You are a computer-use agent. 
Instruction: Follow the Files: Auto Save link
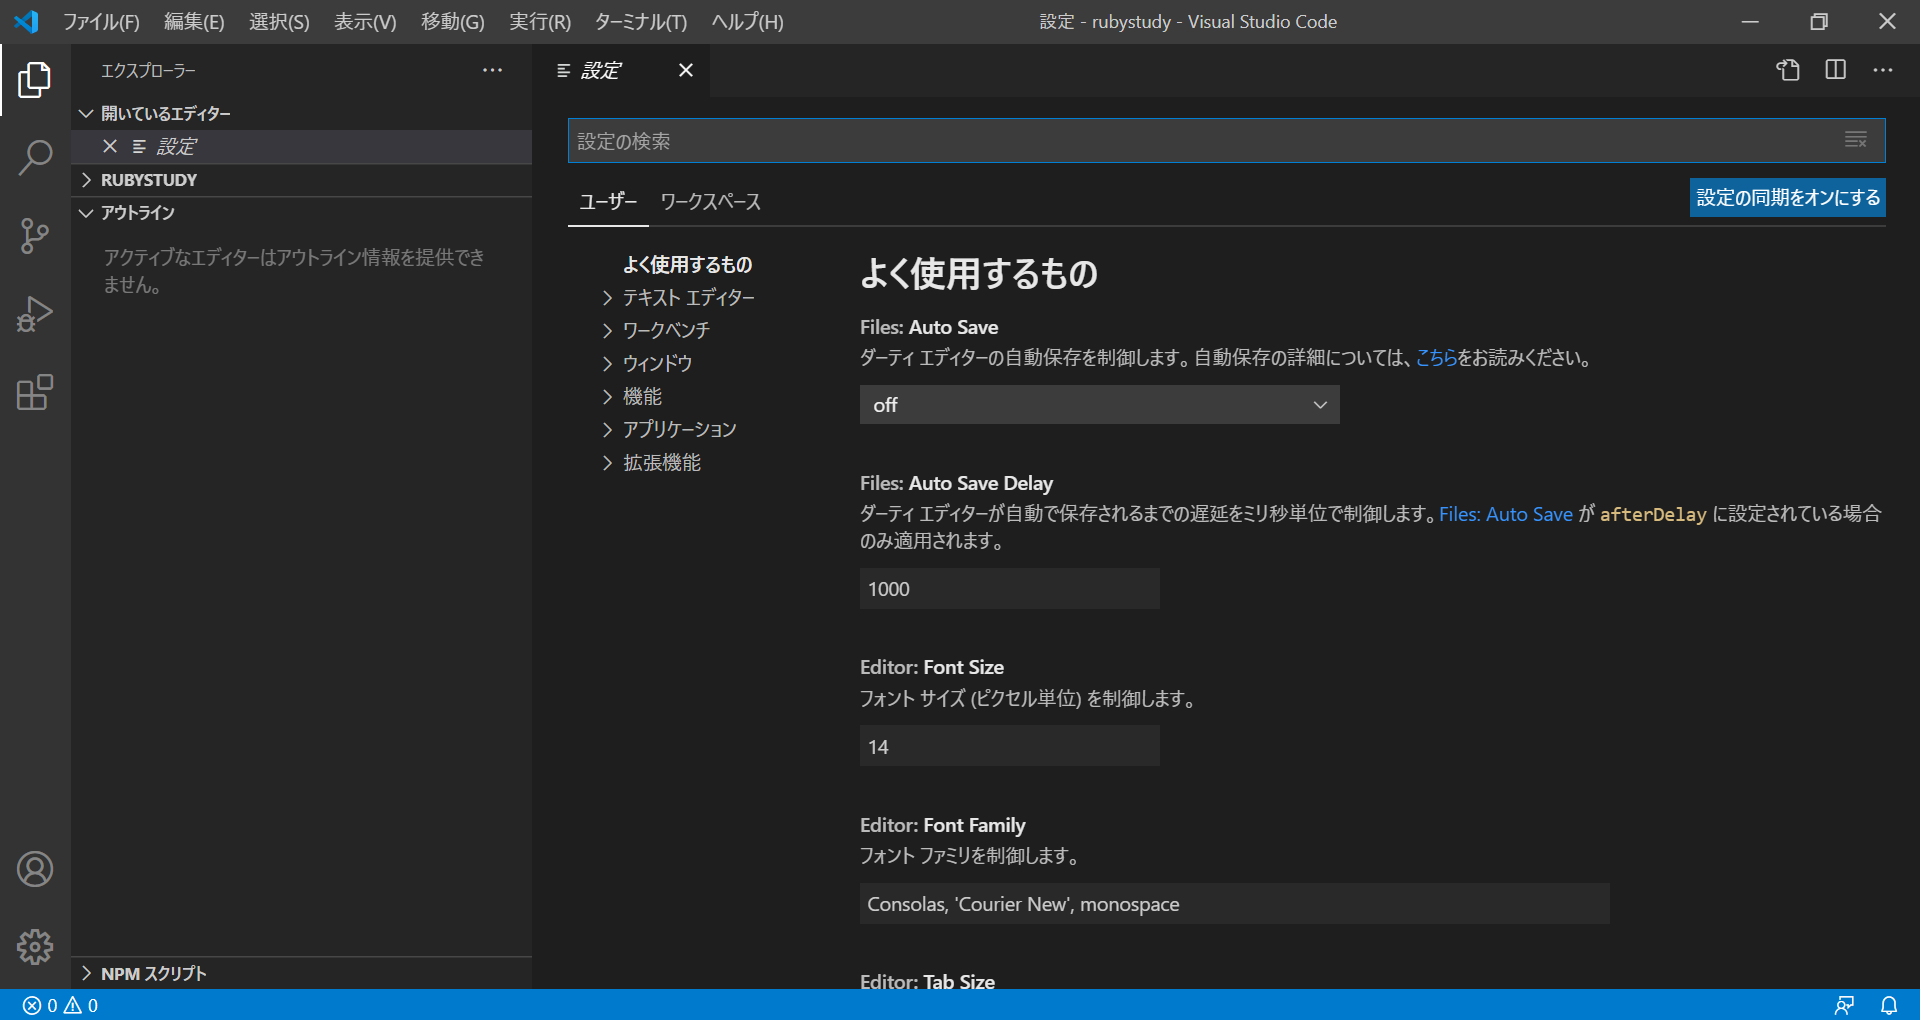click(x=1506, y=514)
